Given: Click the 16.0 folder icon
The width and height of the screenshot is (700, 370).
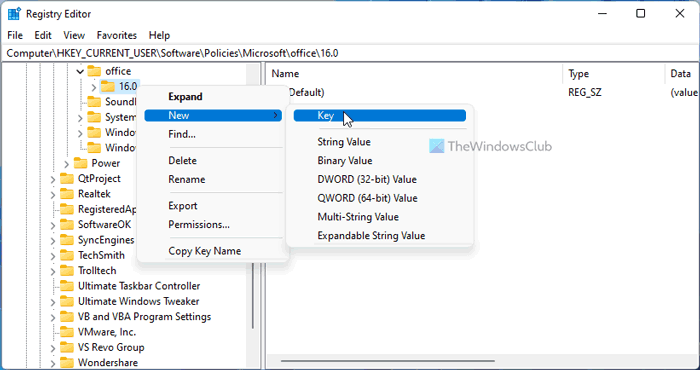Looking at the screenshot, I should pyautogui.click(x=108, y=86).
